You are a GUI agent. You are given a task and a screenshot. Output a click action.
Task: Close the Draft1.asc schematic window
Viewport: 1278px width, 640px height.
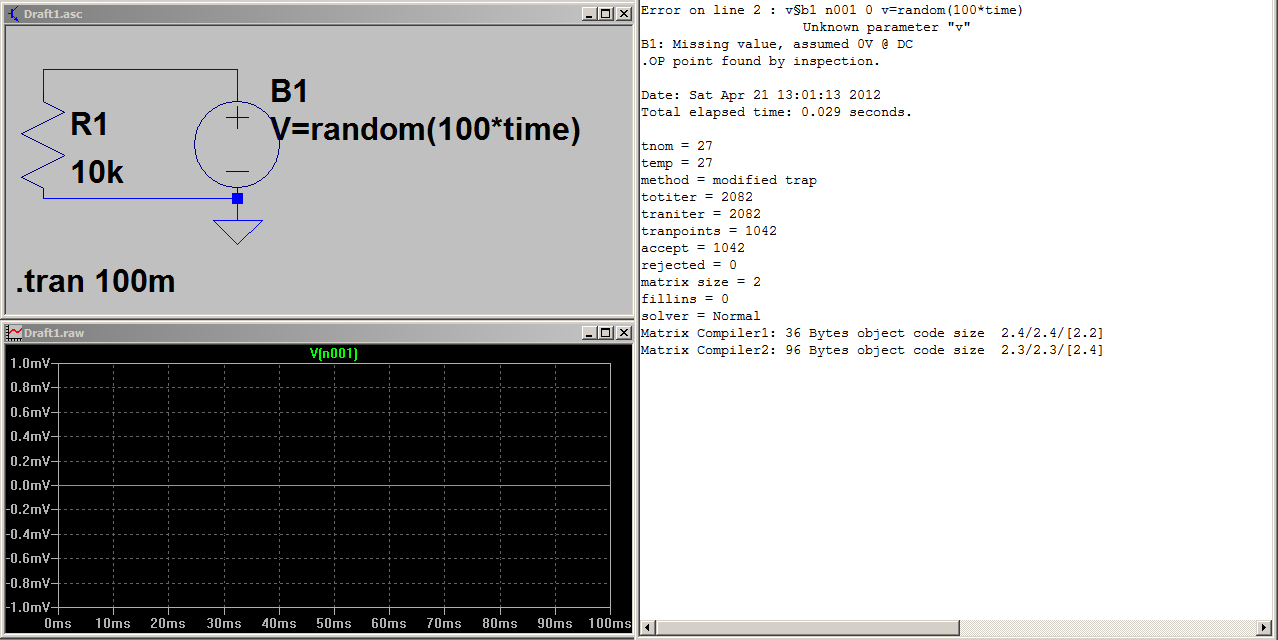pos(622,14)
